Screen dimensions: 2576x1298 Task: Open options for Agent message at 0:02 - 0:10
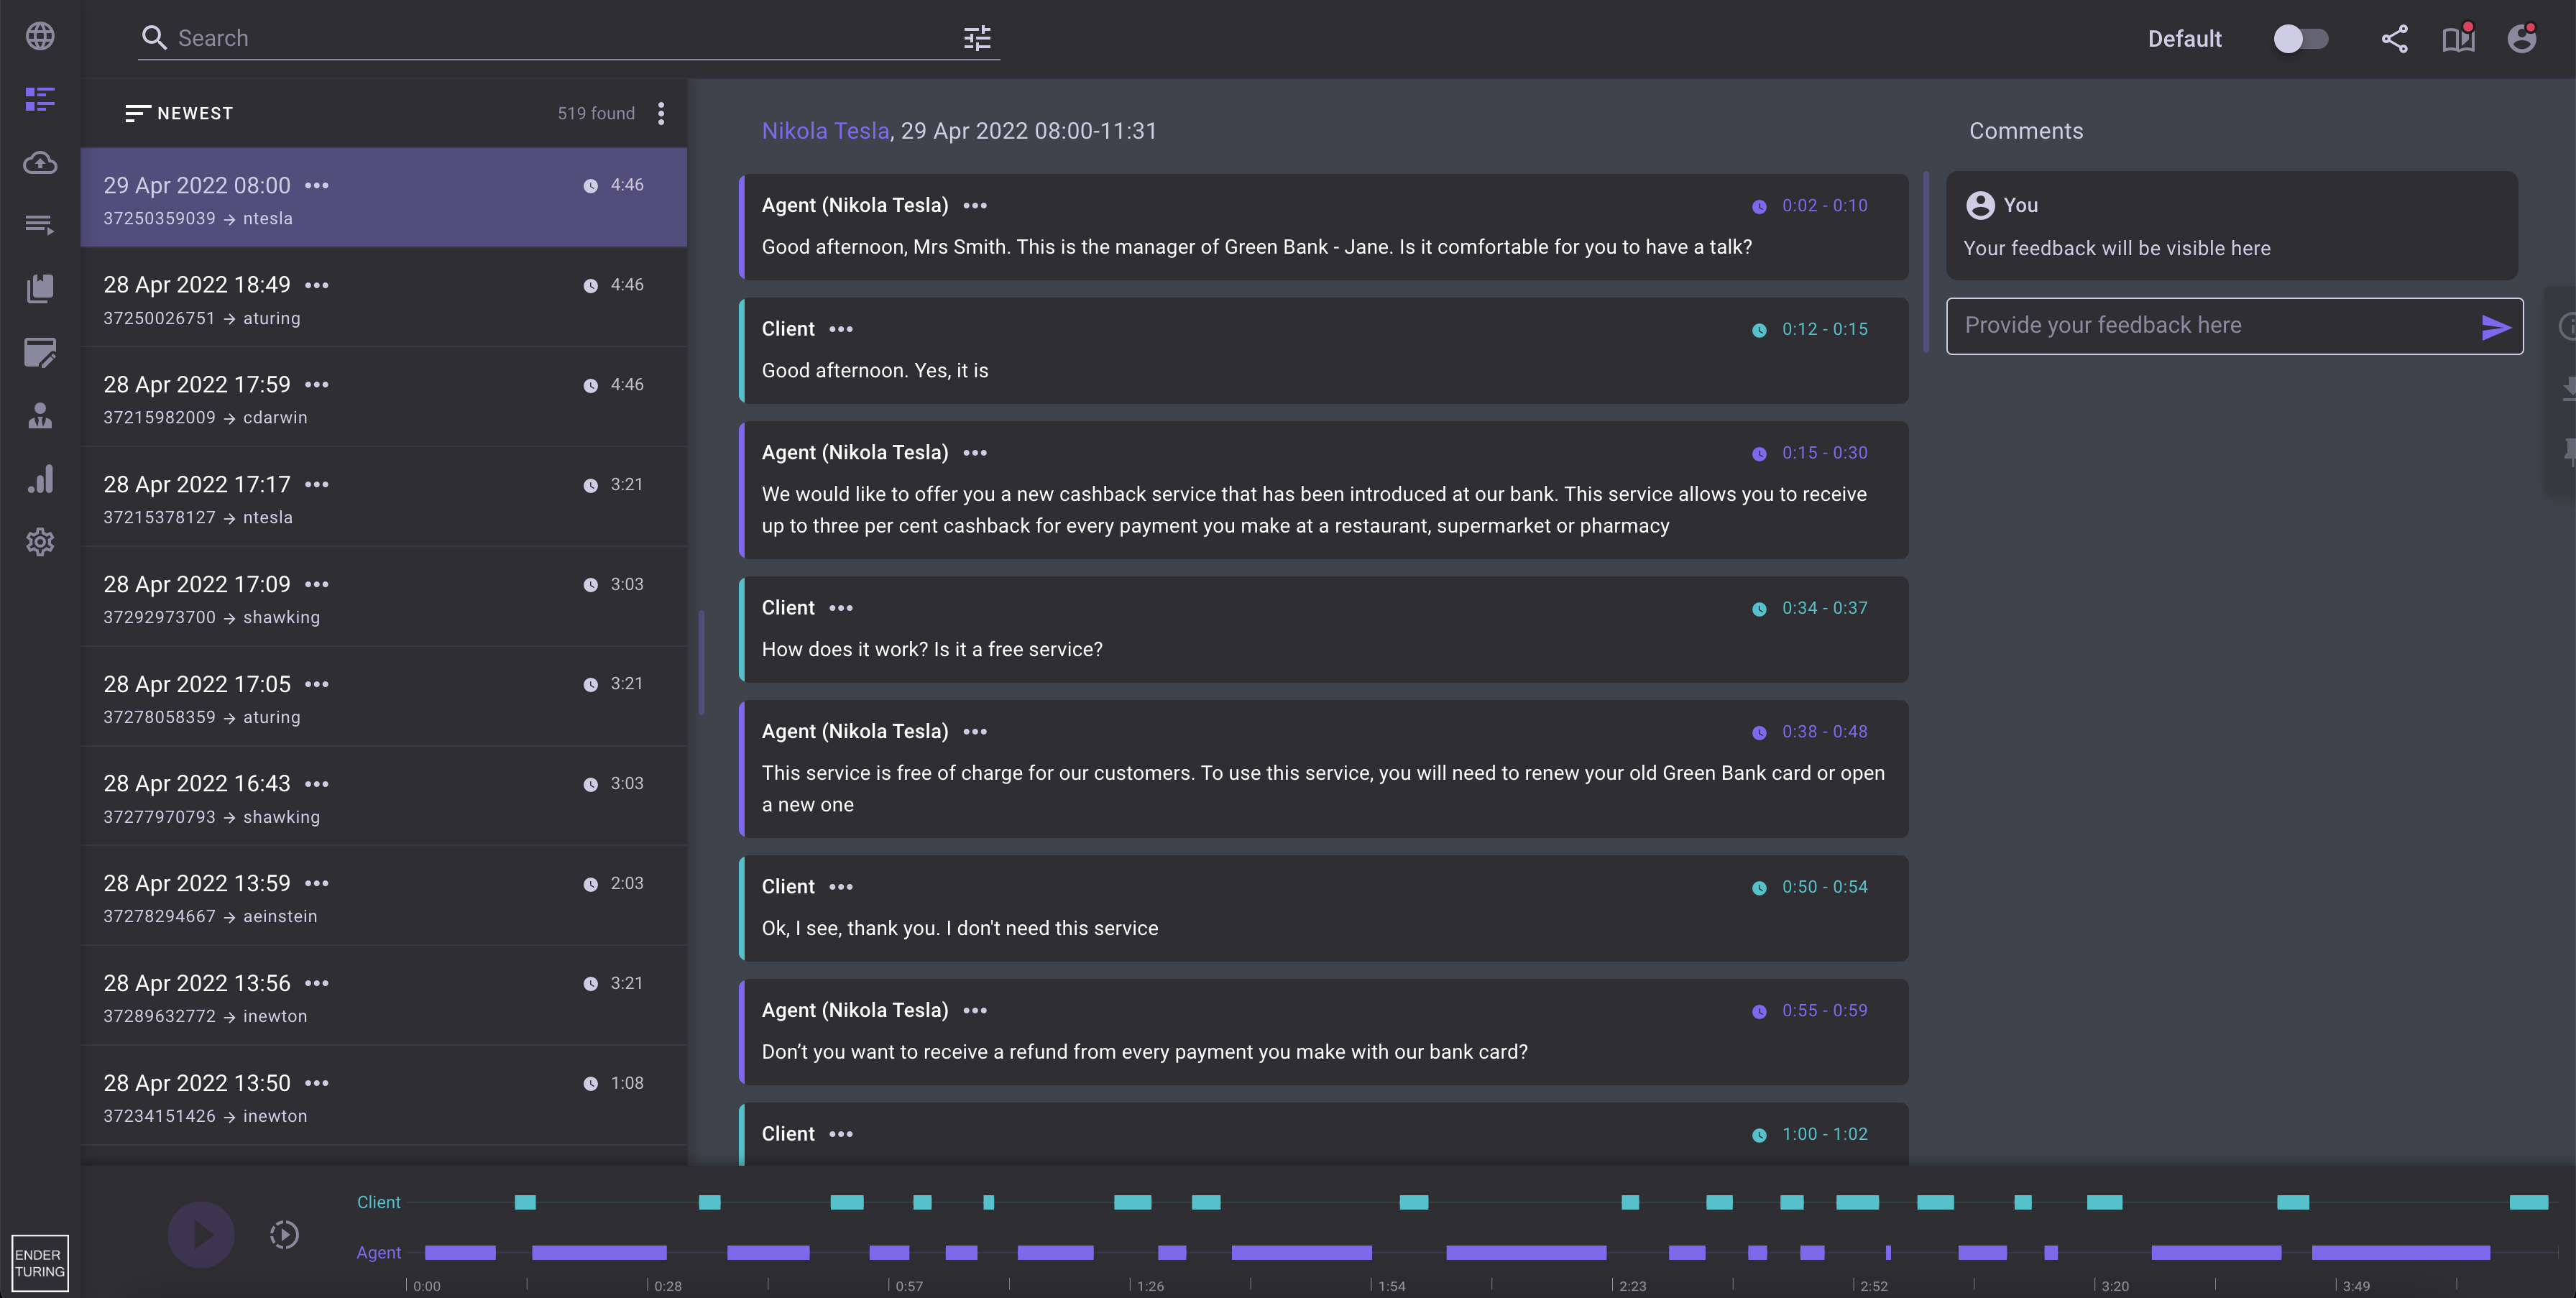click(975, 205)
